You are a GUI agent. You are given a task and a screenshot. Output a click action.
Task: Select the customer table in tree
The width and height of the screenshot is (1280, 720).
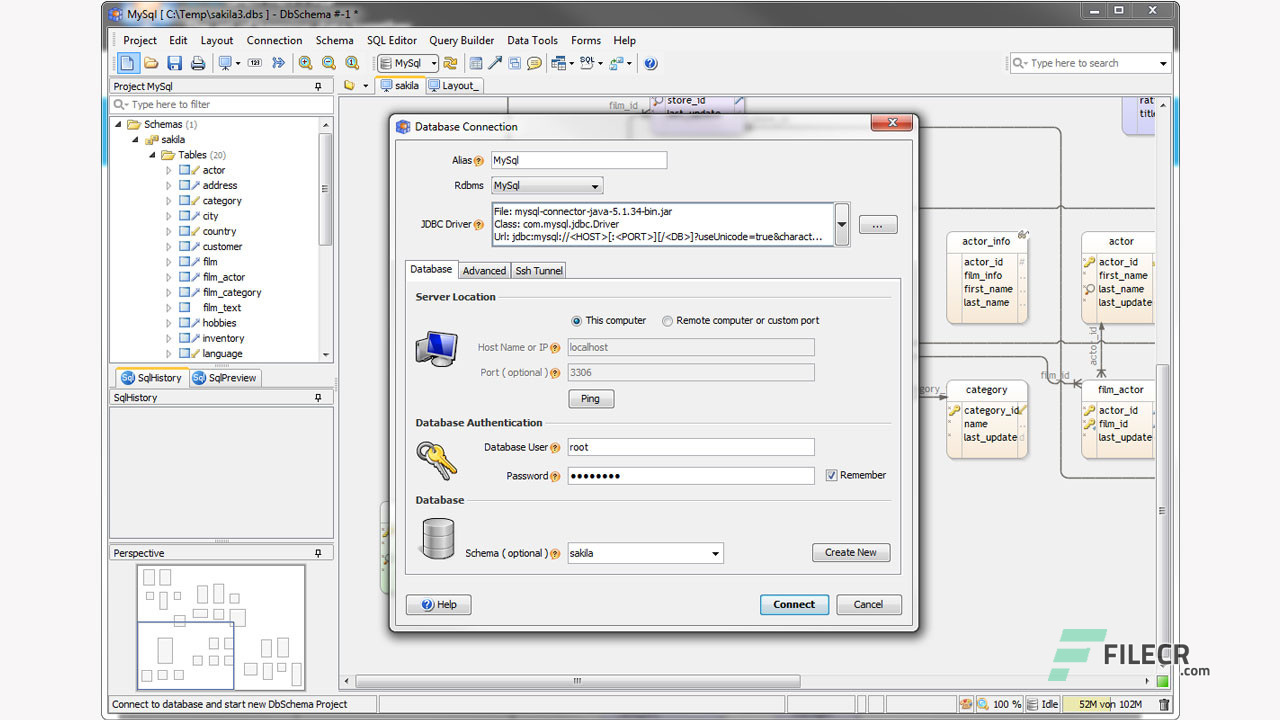coord(222,246)
